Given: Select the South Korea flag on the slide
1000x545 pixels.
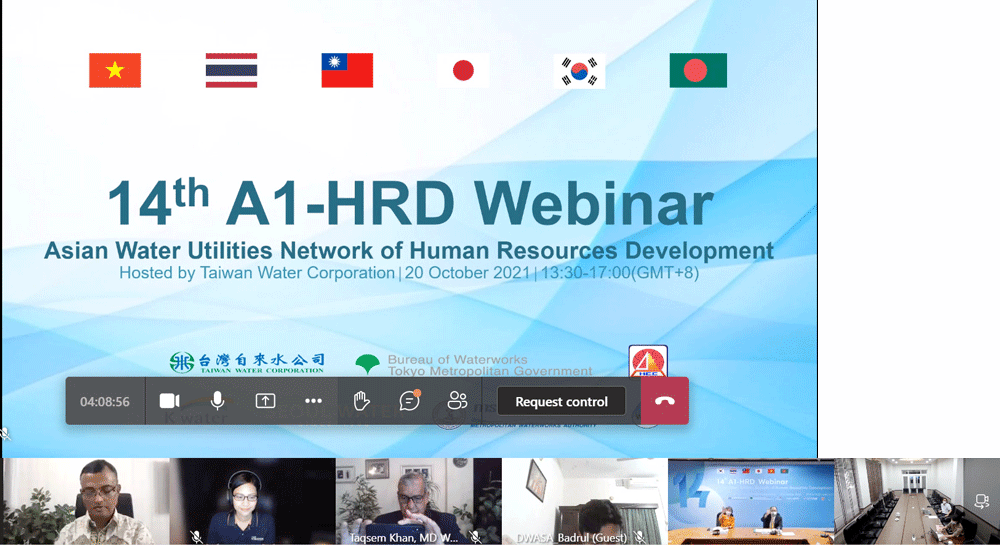Looking at the screenshot, I should tap(580, 70).
